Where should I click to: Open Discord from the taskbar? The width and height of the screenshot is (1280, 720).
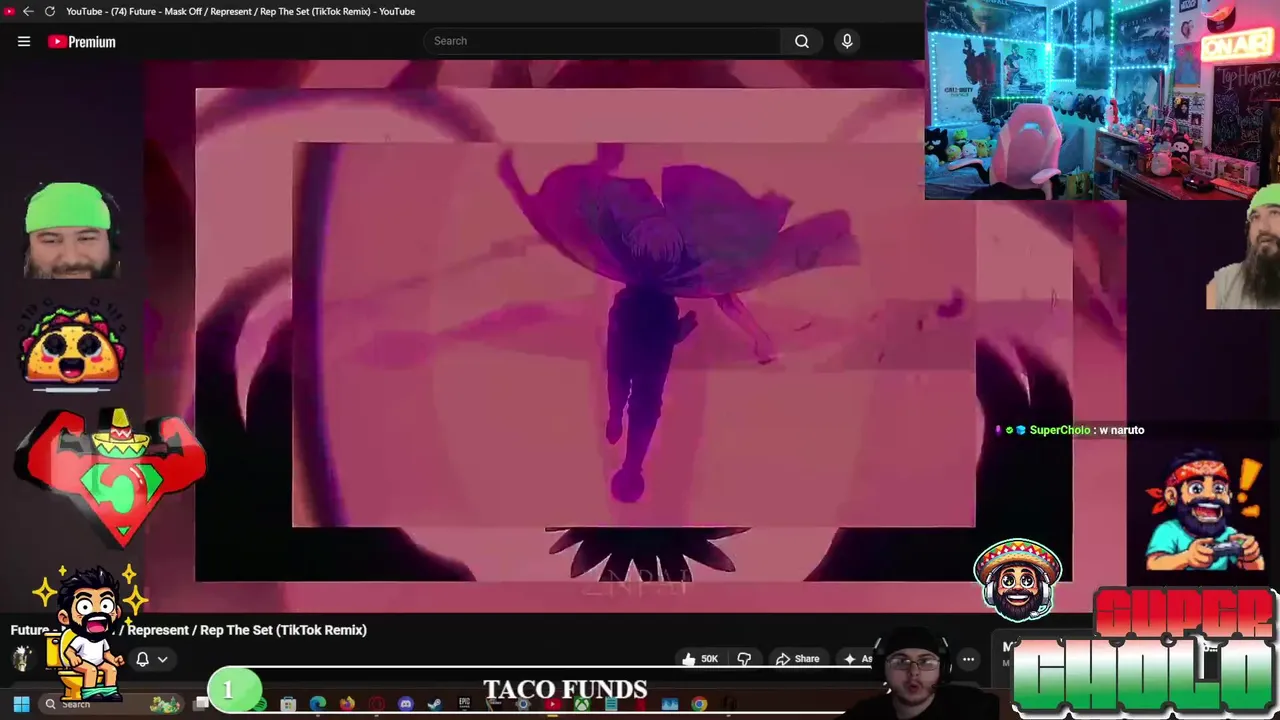click(405, 704)
